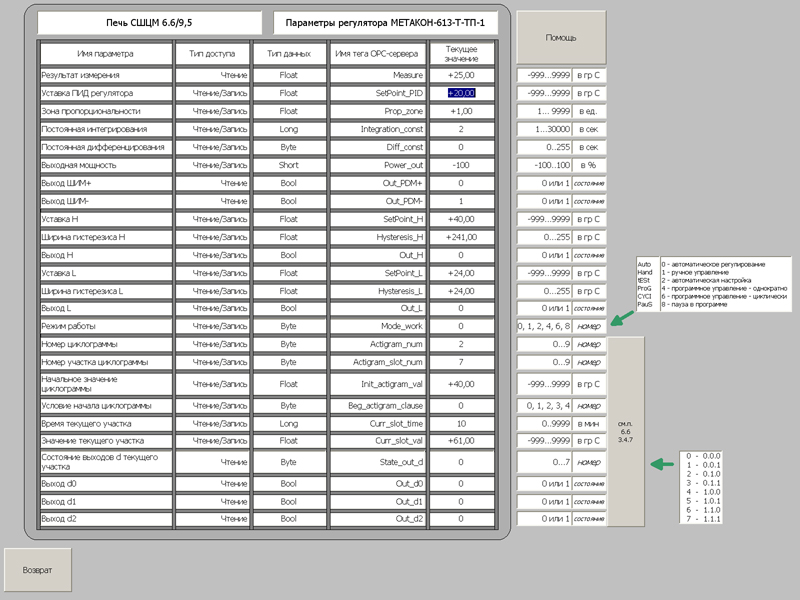The width and height of the screenshot is (800, 600).
Task: Click 'Условие начала циклограммы' row name
Action: (106, 406)
